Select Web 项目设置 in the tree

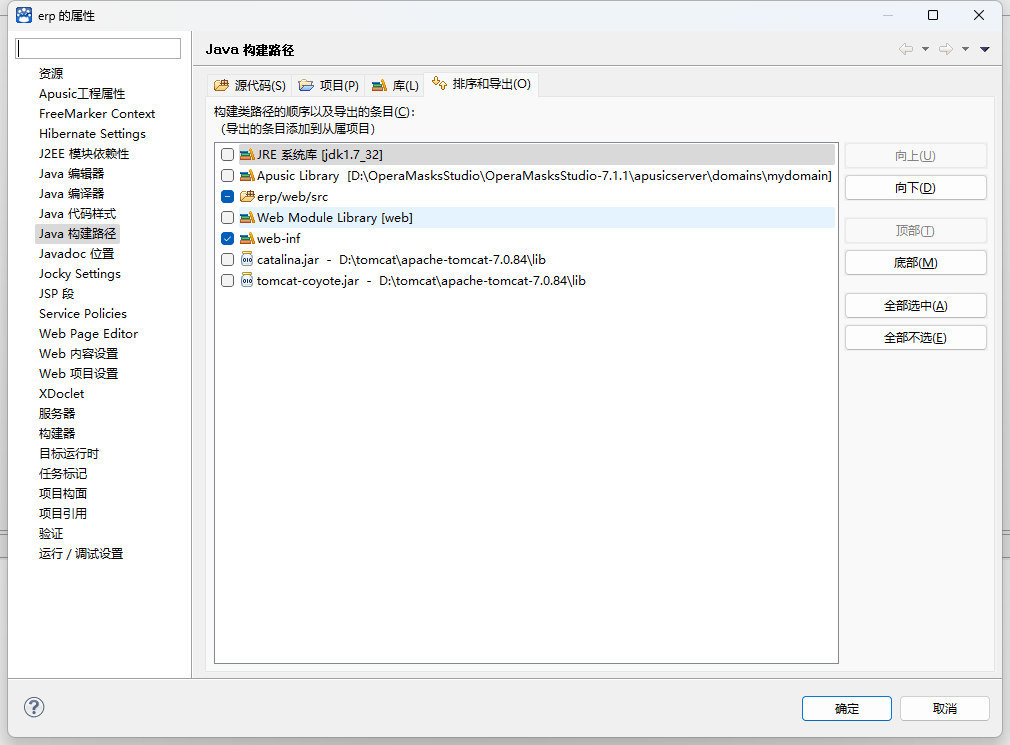(78, 373)
